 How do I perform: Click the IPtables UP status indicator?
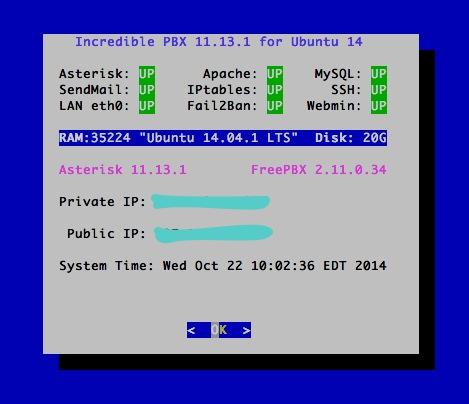click(x=275, y=90)
